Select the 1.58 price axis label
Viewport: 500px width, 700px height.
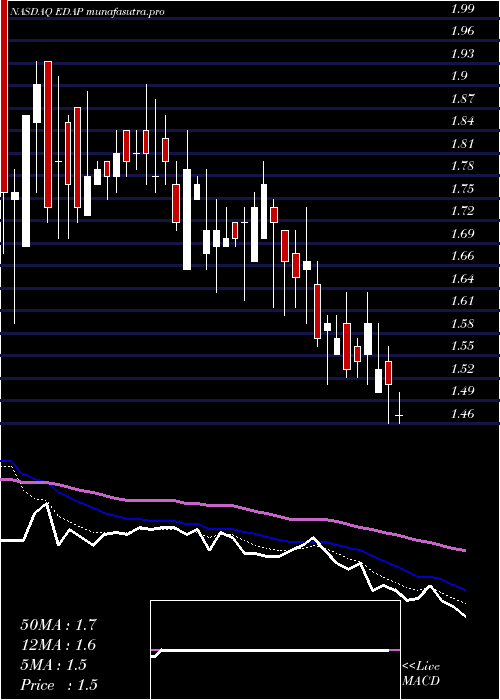point(462,323)
